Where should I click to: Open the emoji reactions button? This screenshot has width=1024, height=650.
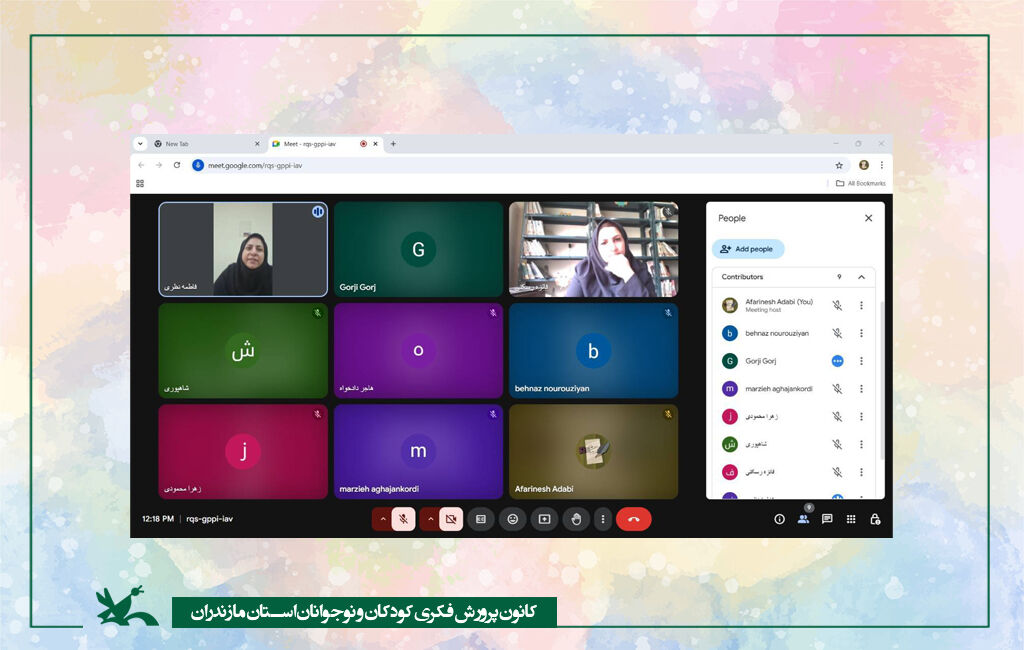(512, 519)
